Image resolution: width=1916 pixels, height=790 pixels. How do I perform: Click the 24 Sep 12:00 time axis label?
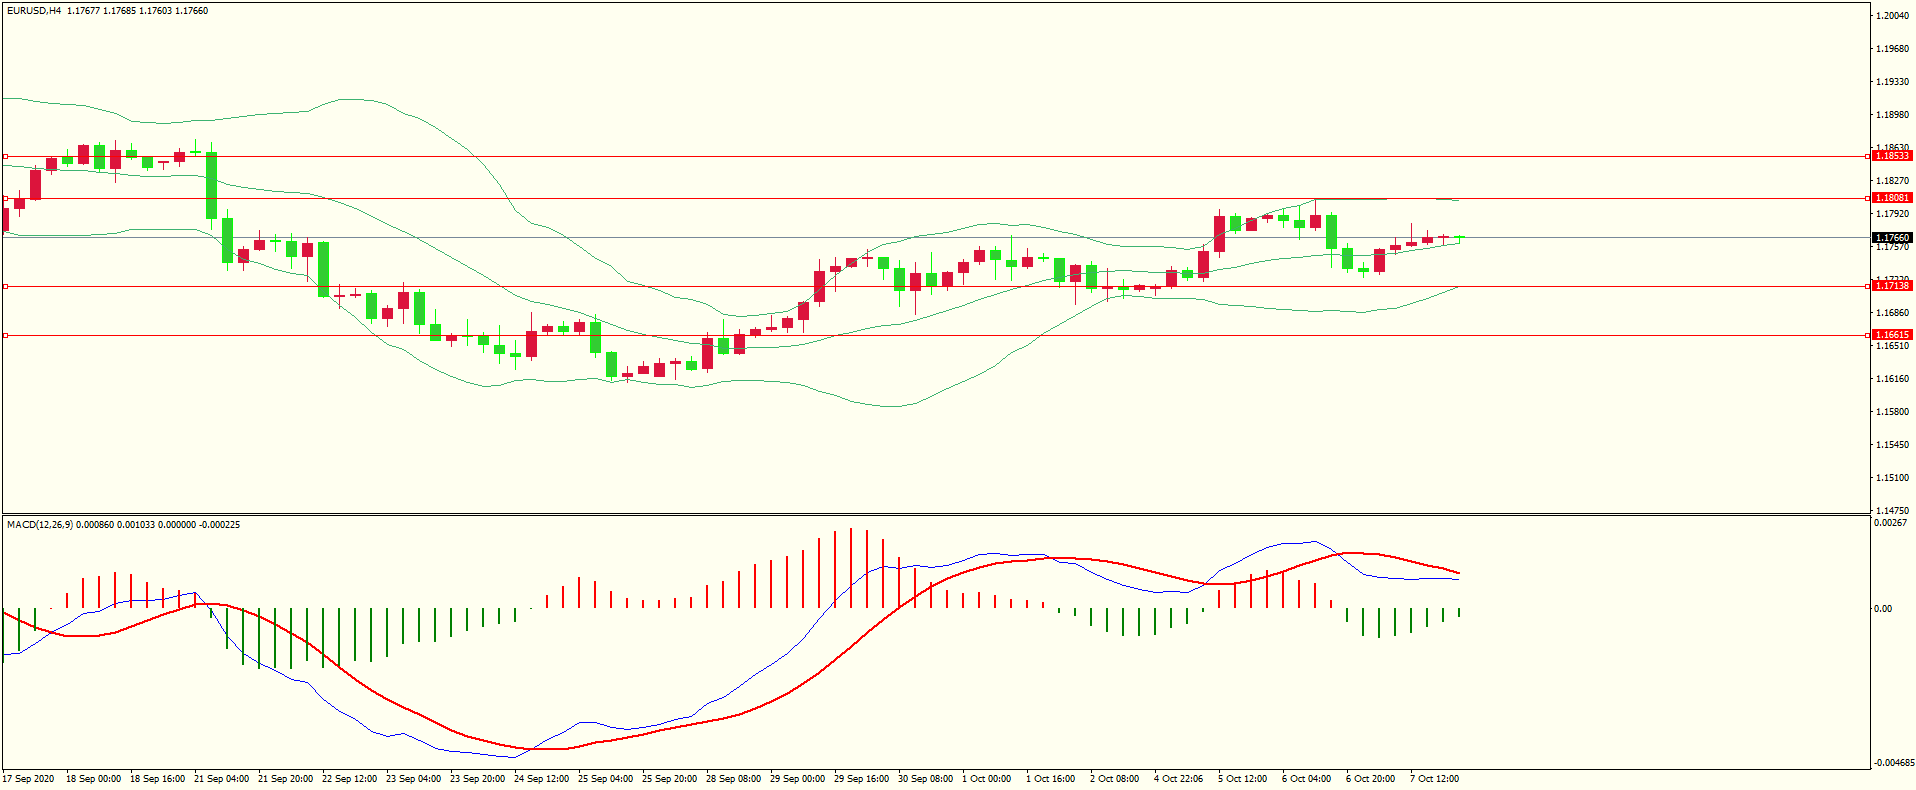pos(542,779)
